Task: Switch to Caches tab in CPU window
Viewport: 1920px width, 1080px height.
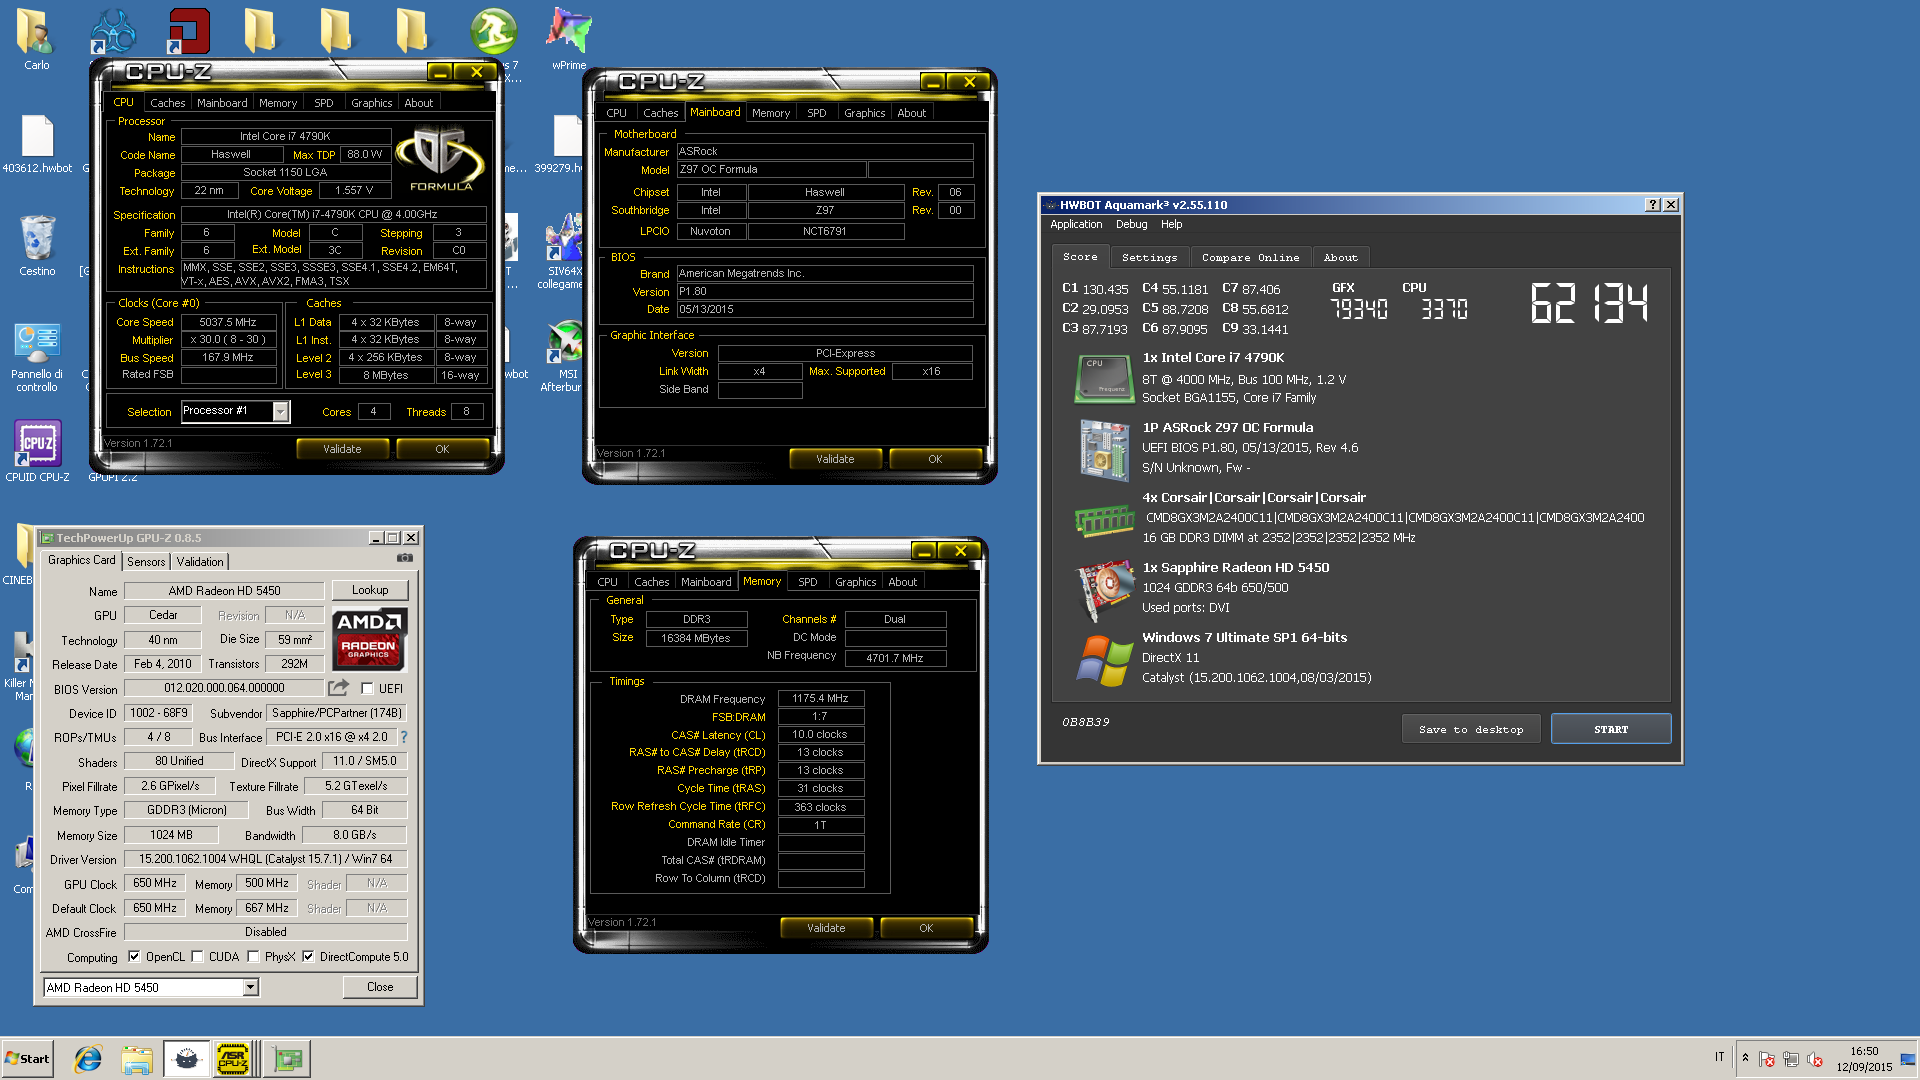Action: 167,103
